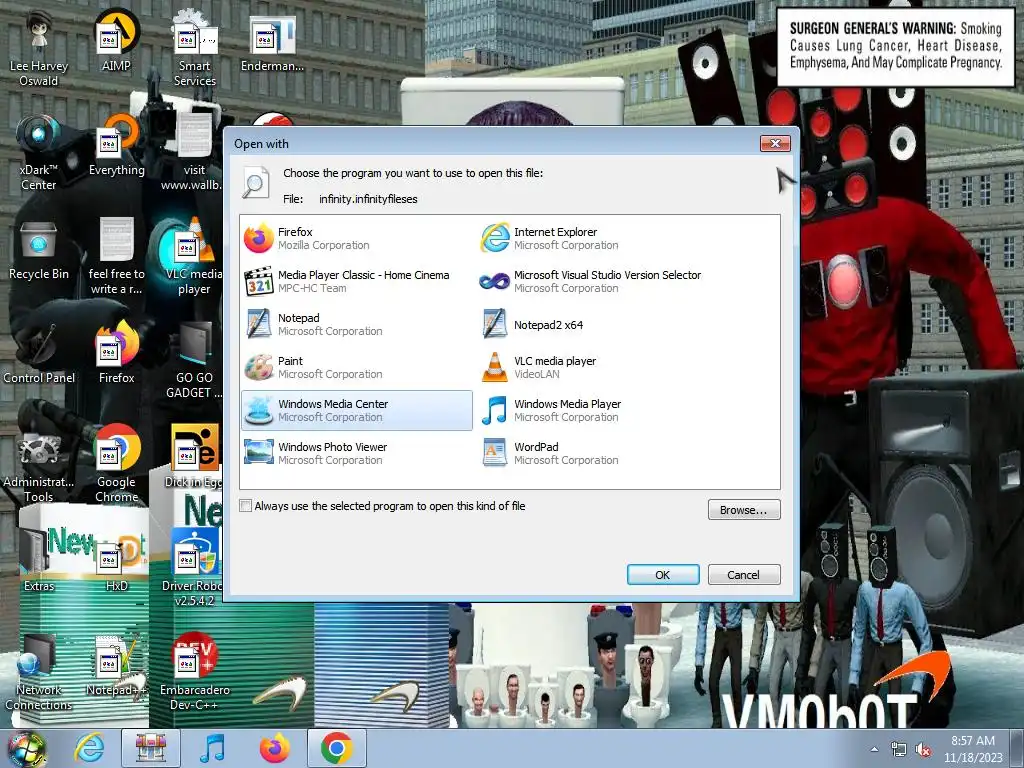
Task: Select the xDark Center desktop icon
Action: pyautogui.click(x=39, y=153)
